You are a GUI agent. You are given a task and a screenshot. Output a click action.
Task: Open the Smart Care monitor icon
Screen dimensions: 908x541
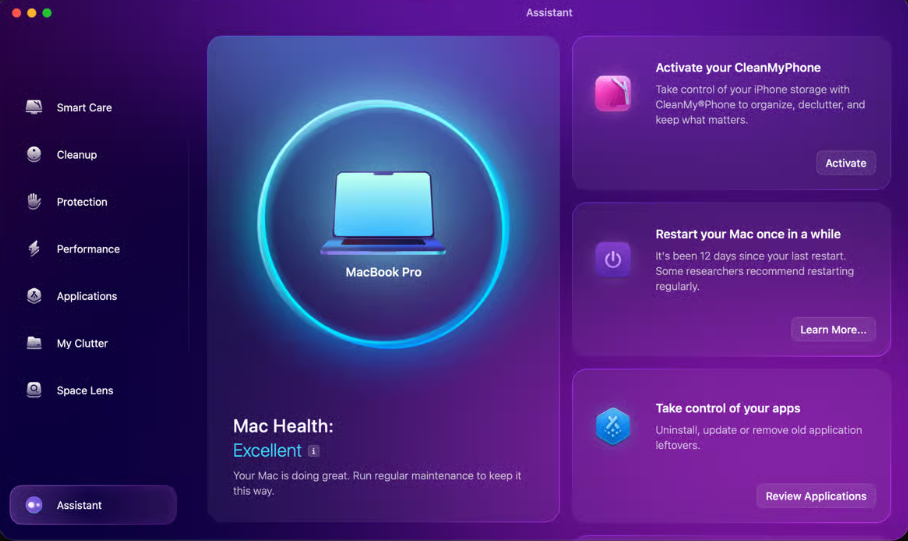[34, 107]
